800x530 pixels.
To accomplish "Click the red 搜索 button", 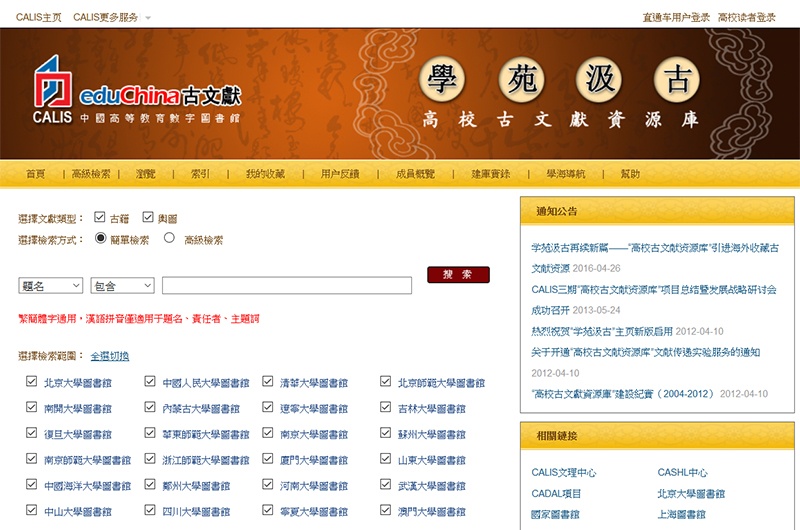I will pyautogui.click(x=458, y=274).
